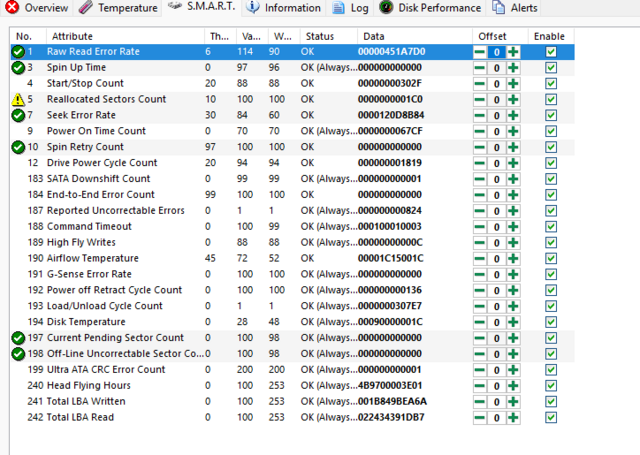Viewport: 640px width, 455px height.
Task: Select the S.M.A.R.T. tab
Action: pos(202,7)
